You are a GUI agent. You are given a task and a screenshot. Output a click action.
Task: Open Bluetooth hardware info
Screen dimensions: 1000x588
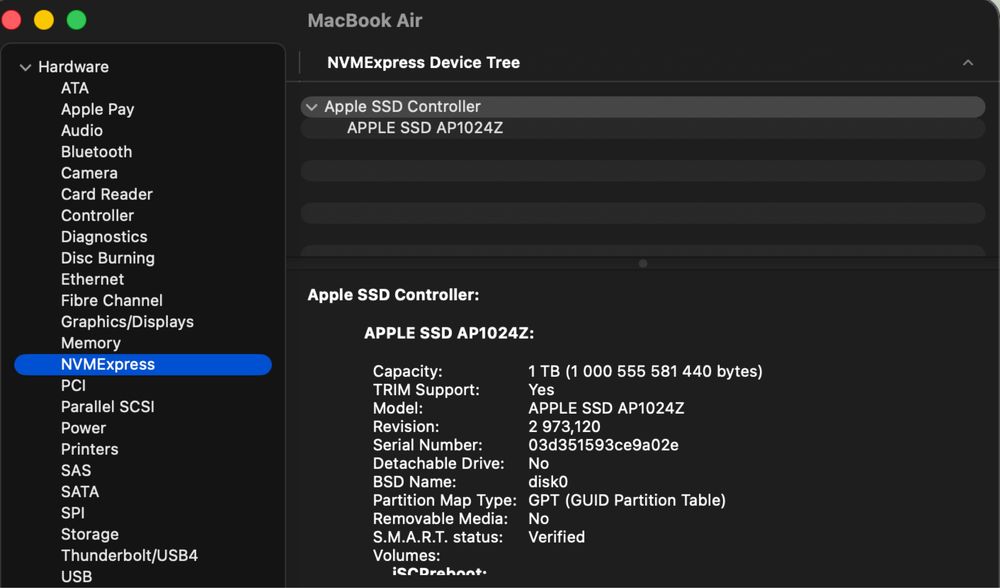pyautogui.click(x=96, y=152)
